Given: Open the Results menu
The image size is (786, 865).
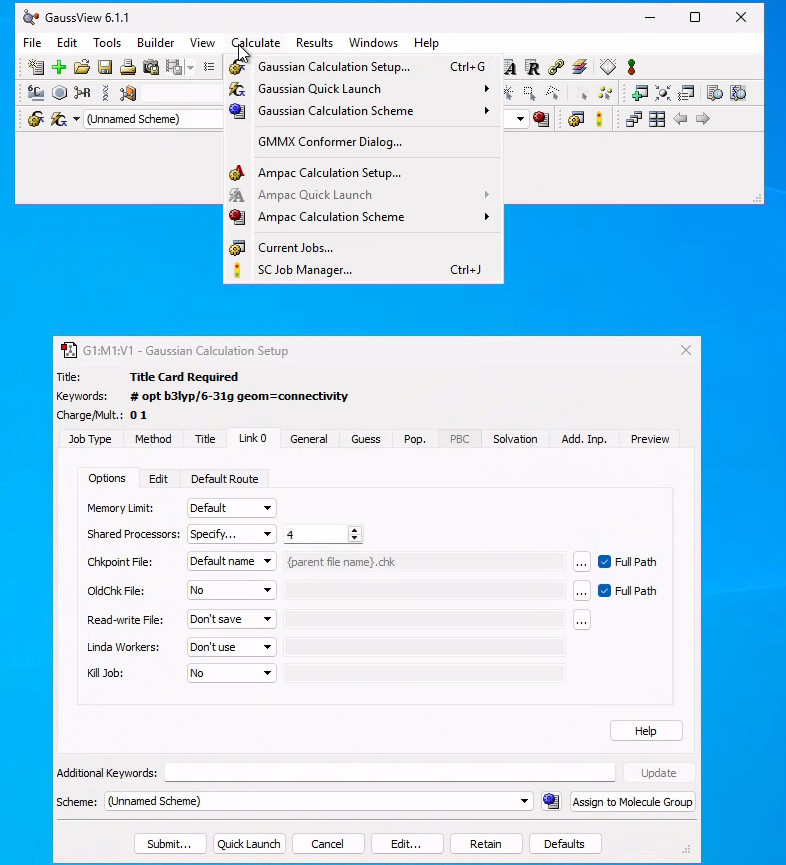Looking at the screenshot, I should [314, 43].
